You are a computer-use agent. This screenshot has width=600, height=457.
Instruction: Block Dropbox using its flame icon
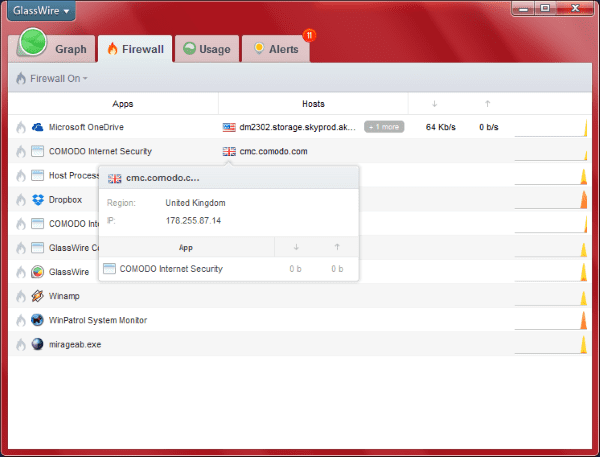click(x=21, y=200)
